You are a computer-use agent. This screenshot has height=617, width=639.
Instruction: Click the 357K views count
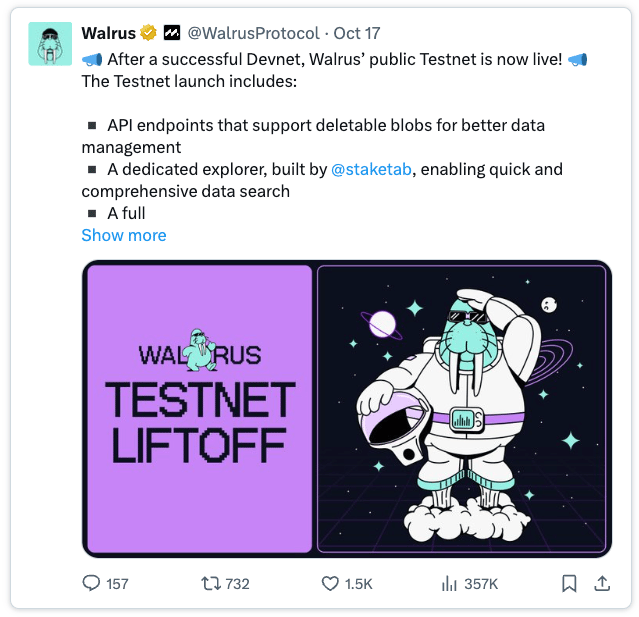click(x=481, y=584)
